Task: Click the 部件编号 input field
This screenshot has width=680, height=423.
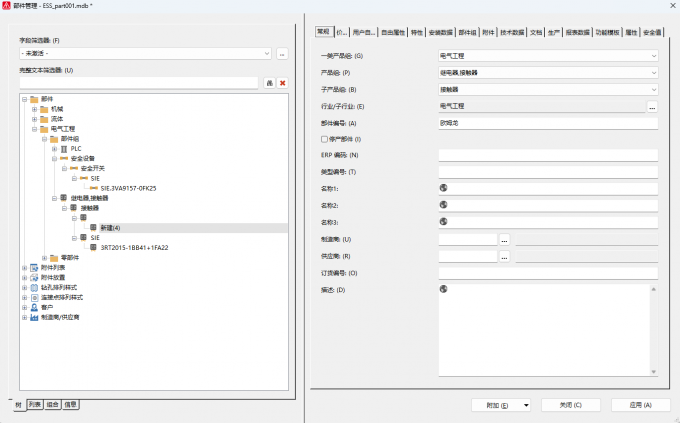Action: (548, 123)
